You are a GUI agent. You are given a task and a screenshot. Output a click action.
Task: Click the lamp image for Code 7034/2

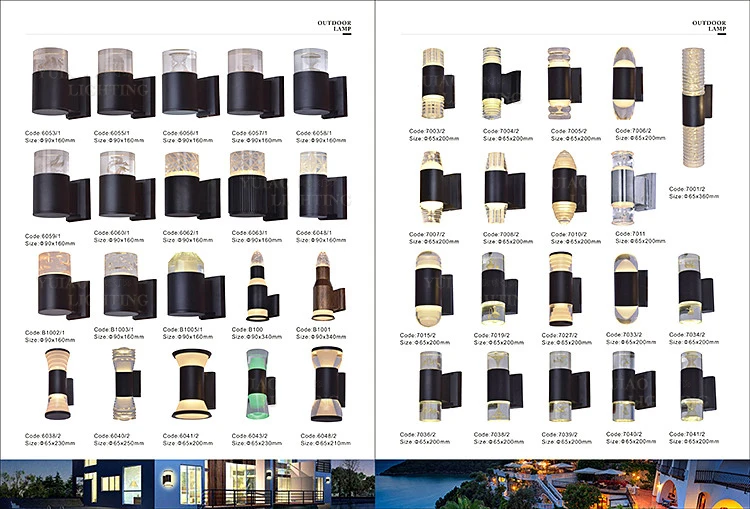pos(695,289)
